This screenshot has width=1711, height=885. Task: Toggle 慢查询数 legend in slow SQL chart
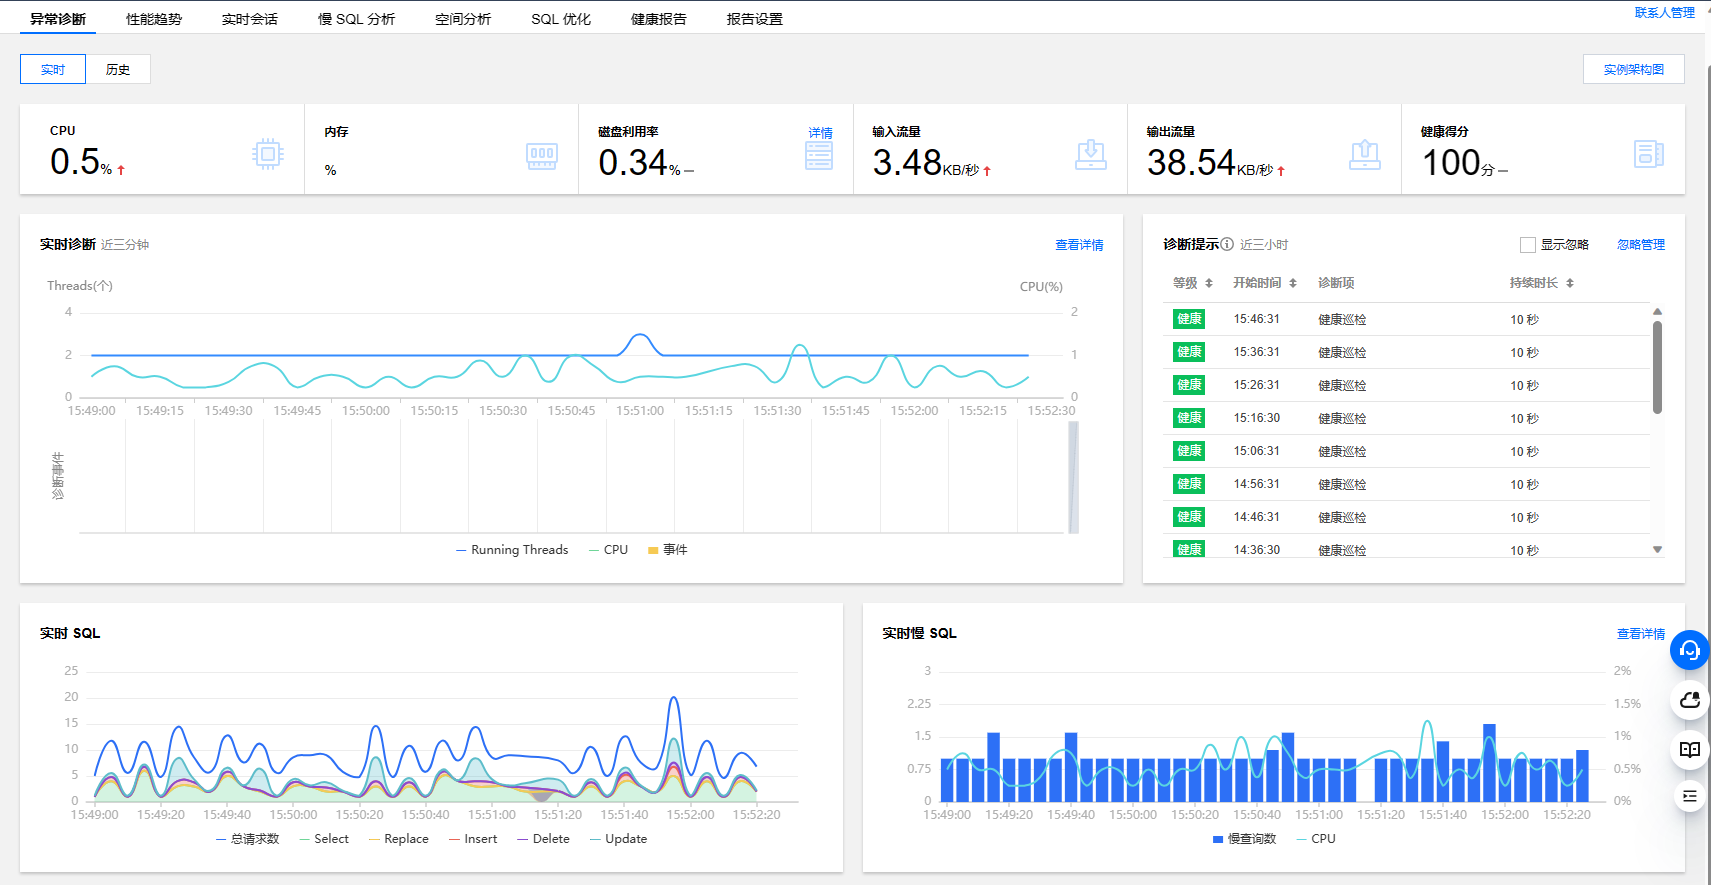(x=1245, y=839)
